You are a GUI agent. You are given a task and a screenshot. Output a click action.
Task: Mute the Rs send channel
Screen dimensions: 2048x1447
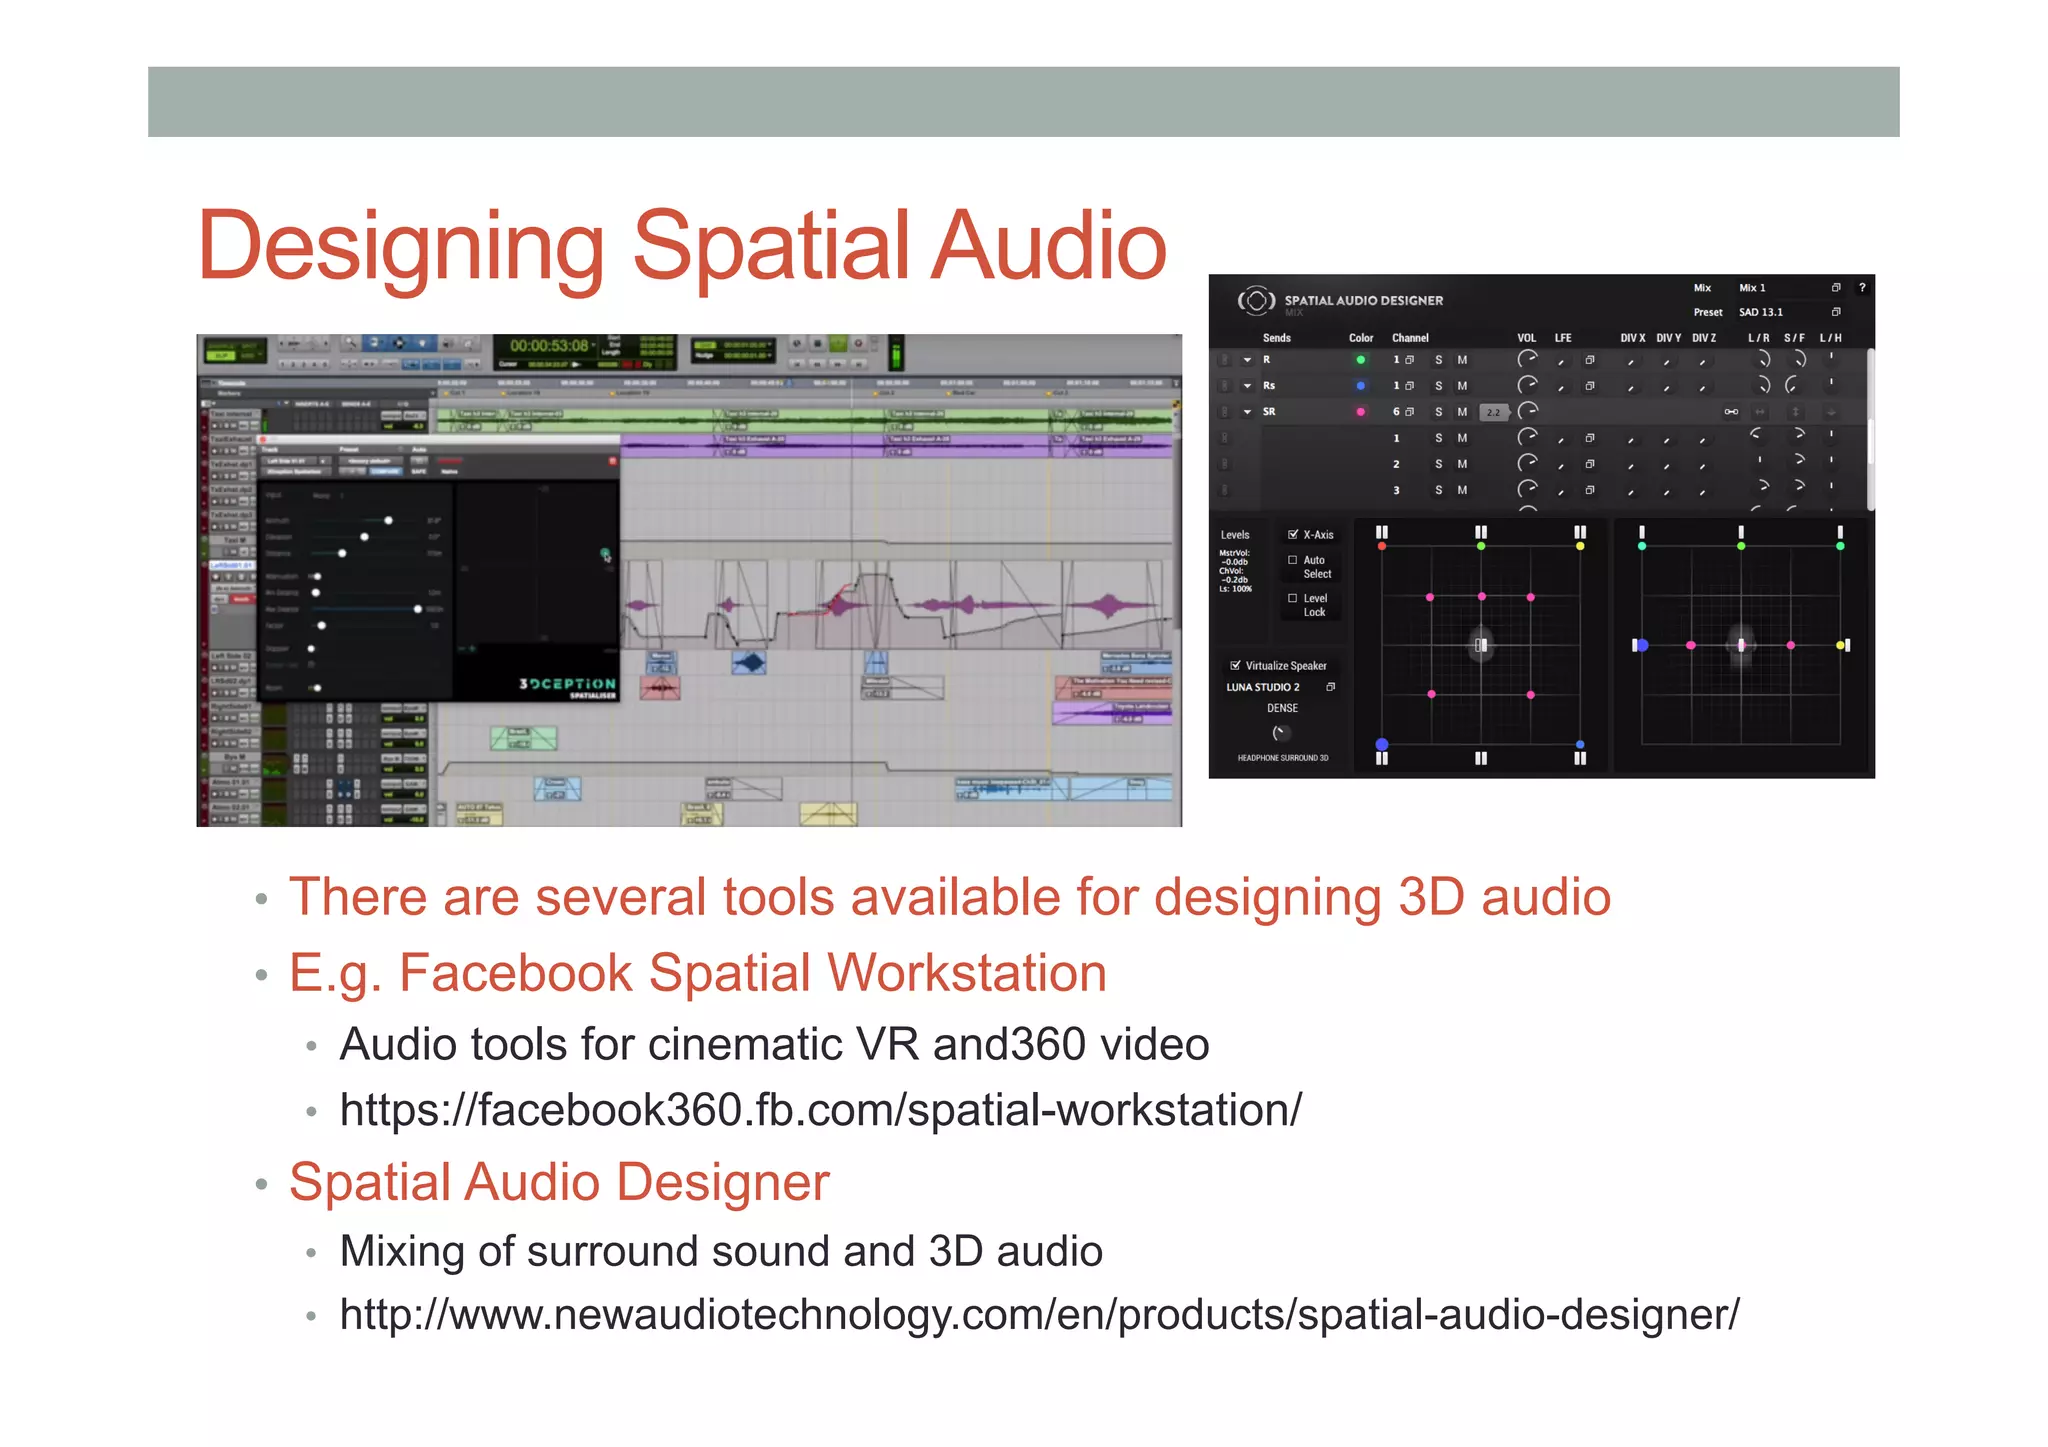tap(1462, 386)
